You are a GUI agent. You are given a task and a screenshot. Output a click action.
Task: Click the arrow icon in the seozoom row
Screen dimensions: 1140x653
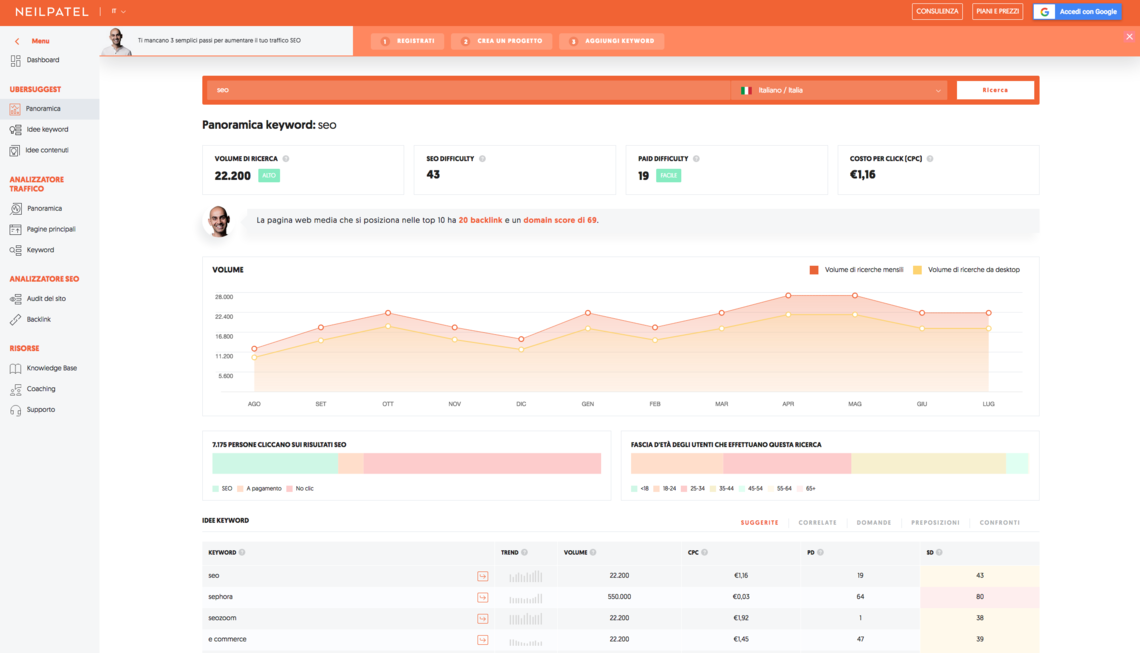click(x=482, y=619)
